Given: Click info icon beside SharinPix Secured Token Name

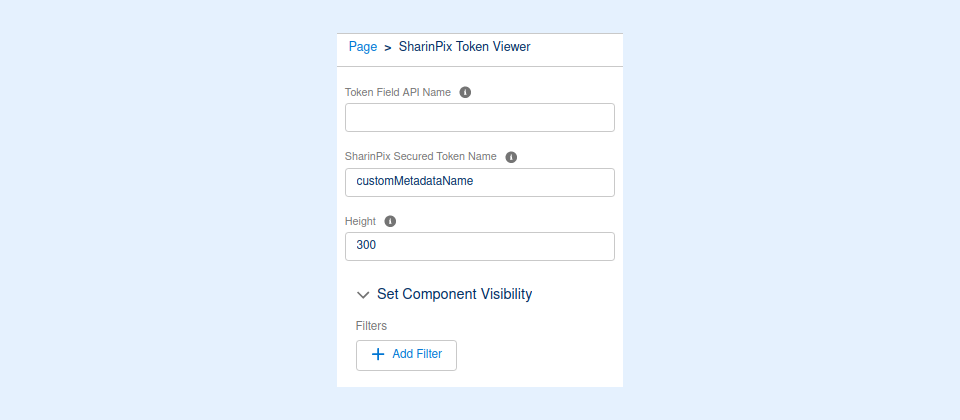Looking at the screenshot, I should (511, 157).
